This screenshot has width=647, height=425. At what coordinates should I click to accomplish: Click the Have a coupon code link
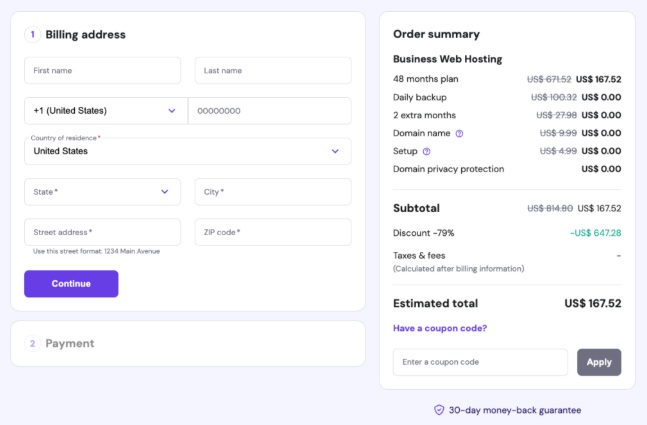tap(440, 328)
